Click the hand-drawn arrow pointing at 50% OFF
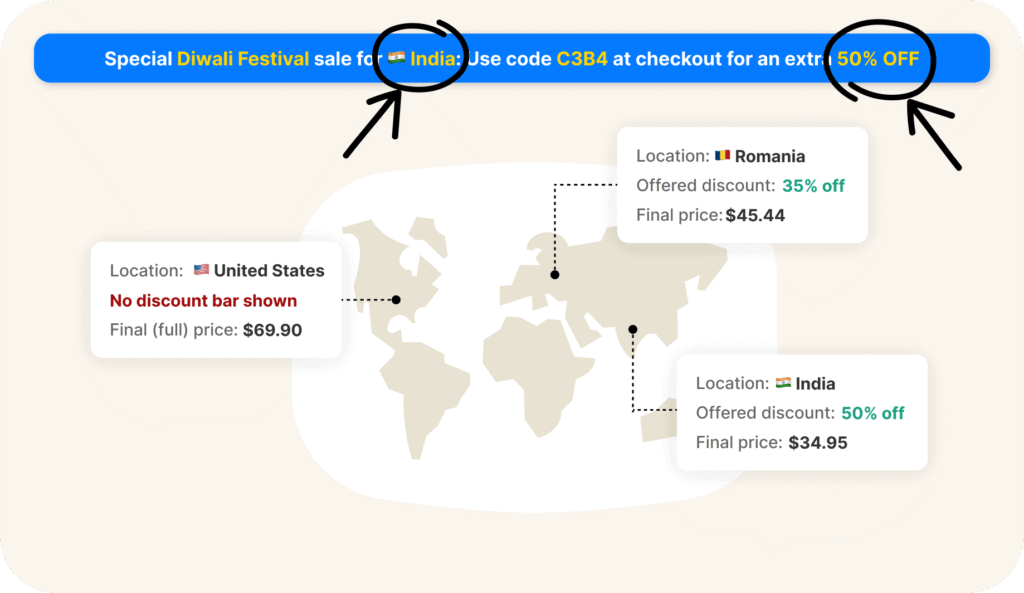Screen dimensions: 1024x593 point(934,133)
